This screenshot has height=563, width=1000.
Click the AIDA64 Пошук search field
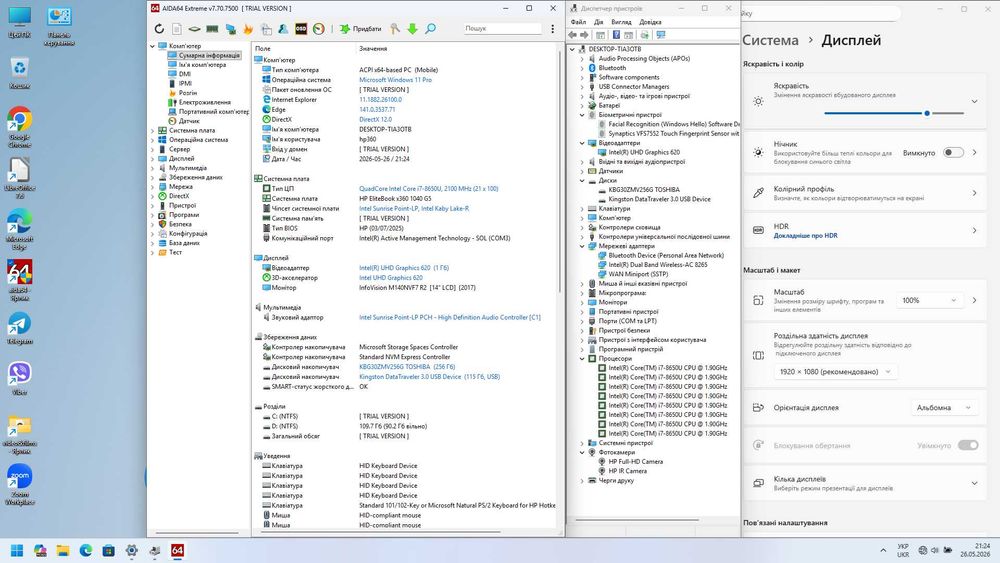pos(503,29)
